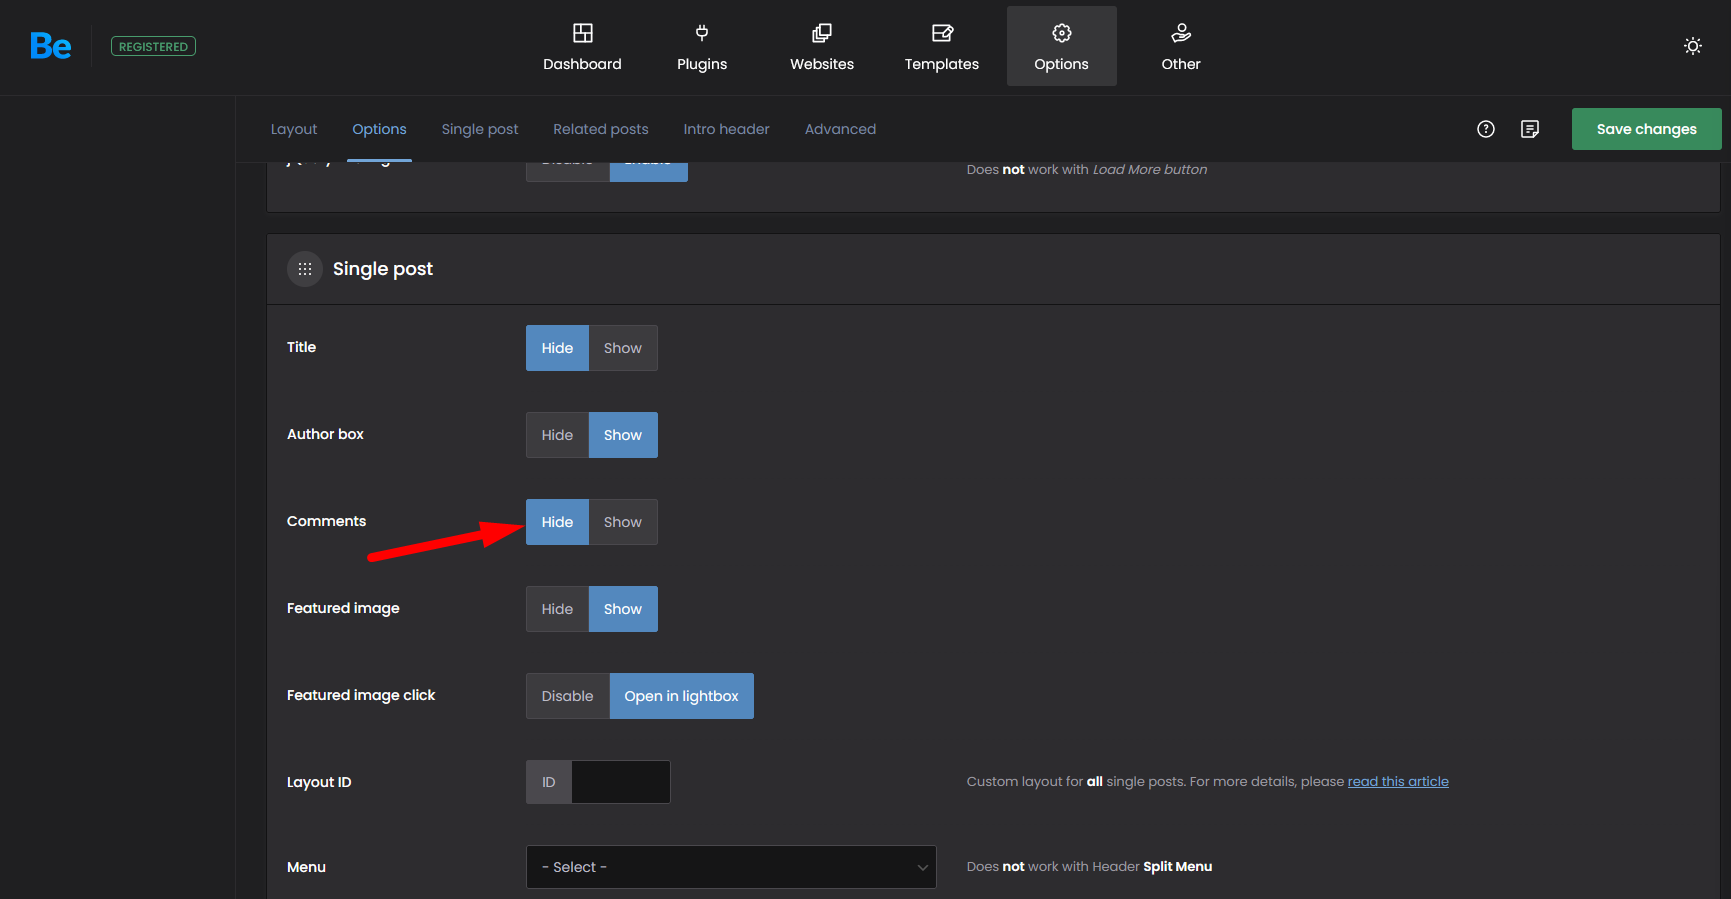Switch to the Layout tab
Screen dimensions: 1731x899
point(294,129)
